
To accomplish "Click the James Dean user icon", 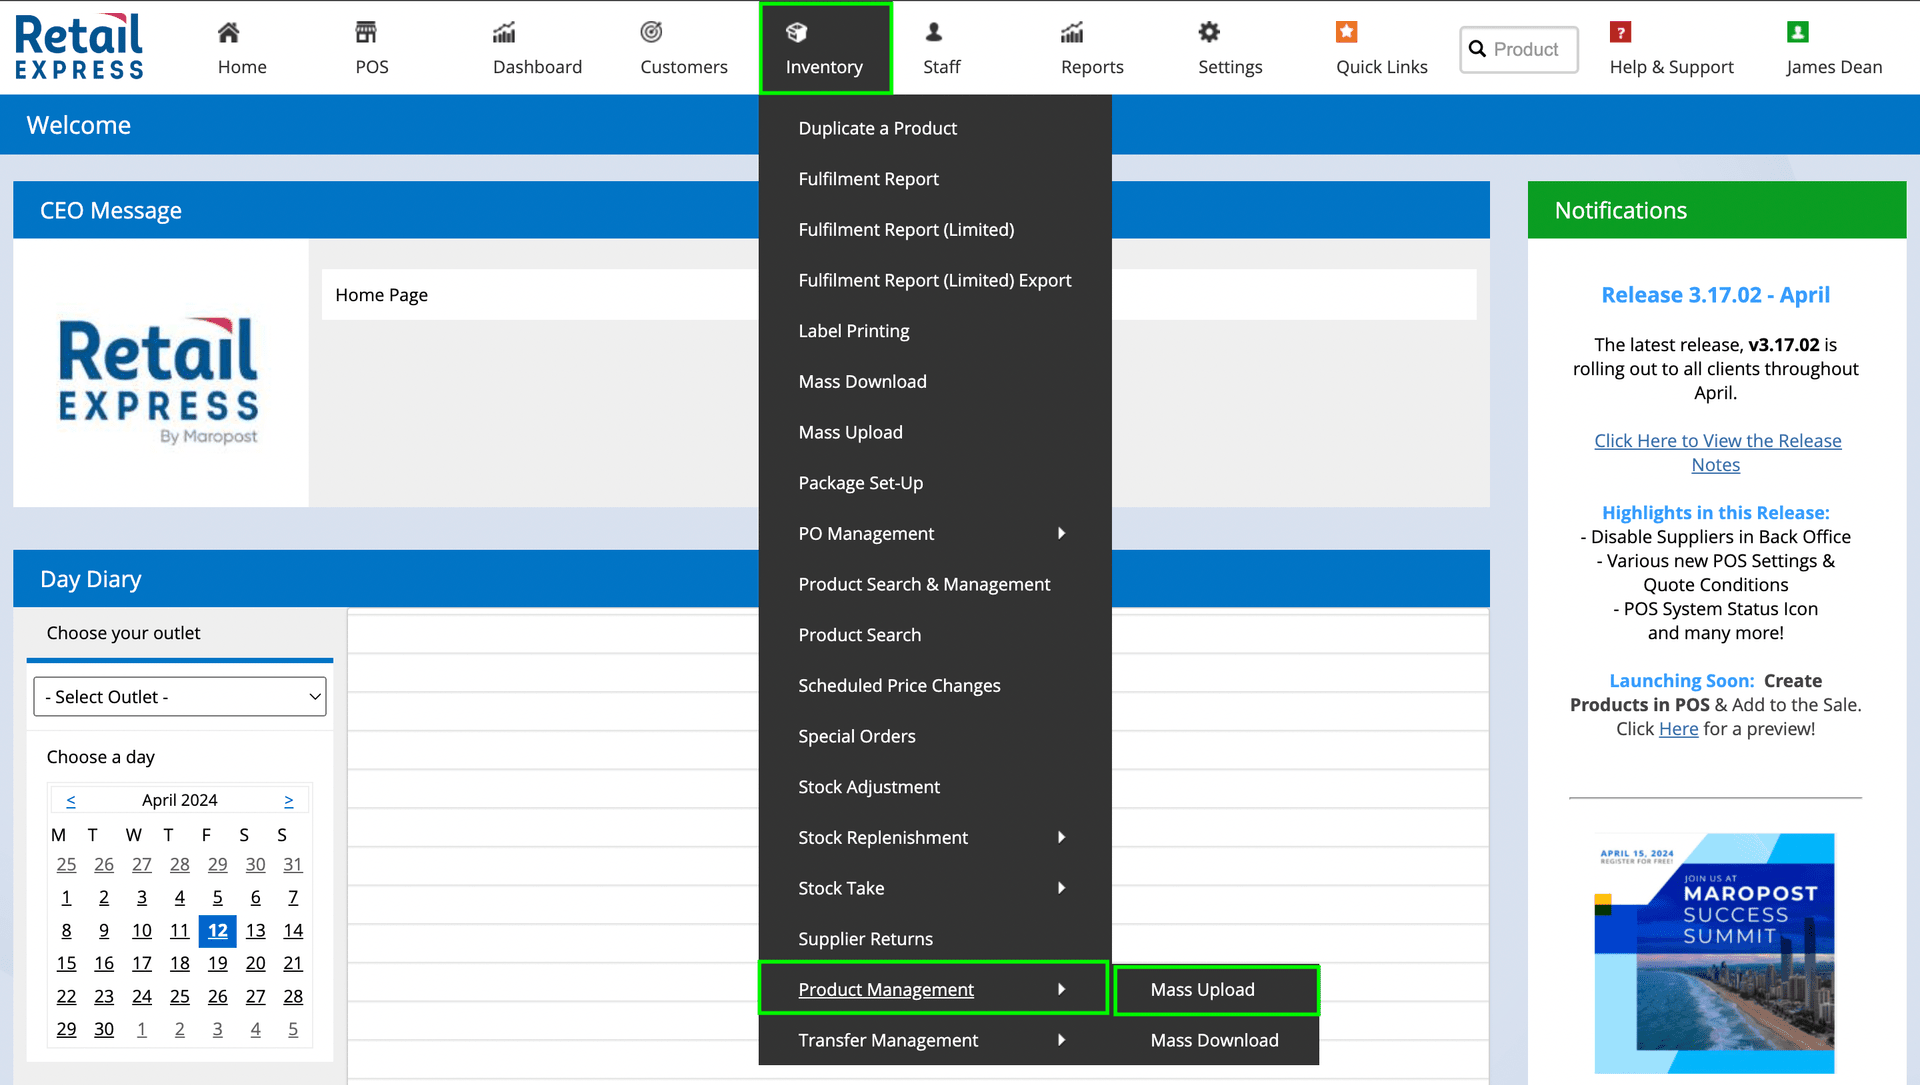I will tap(1797, 33).
